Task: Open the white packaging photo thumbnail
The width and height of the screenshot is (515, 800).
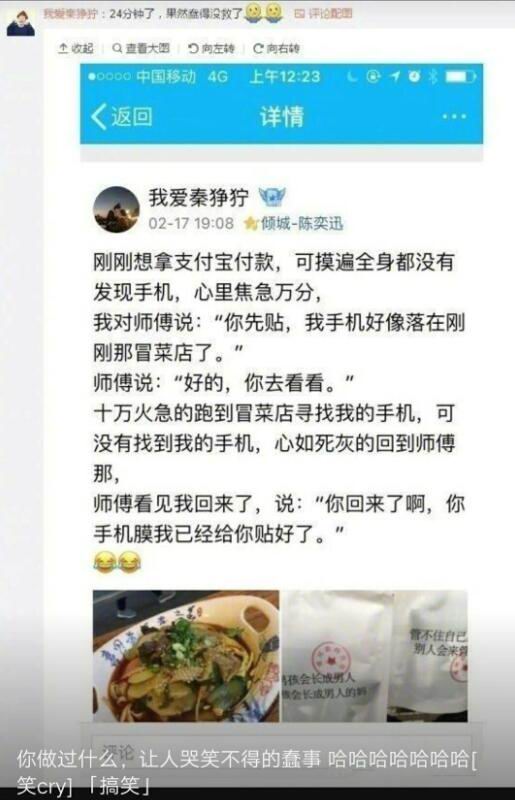Action: point(375,656)
